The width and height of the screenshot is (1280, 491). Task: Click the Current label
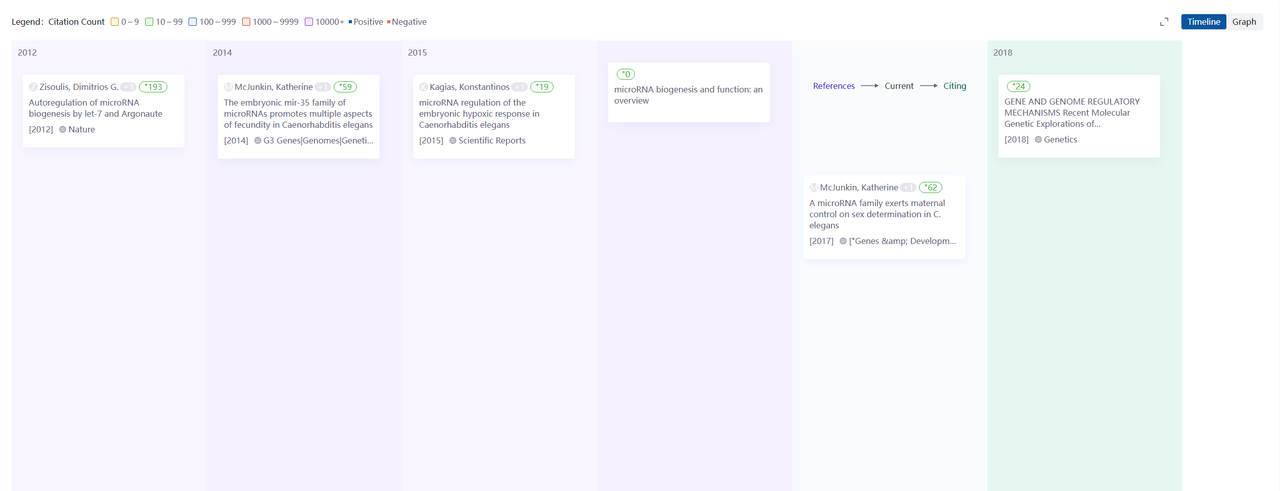pyautogui.click(x=899, y=86)
